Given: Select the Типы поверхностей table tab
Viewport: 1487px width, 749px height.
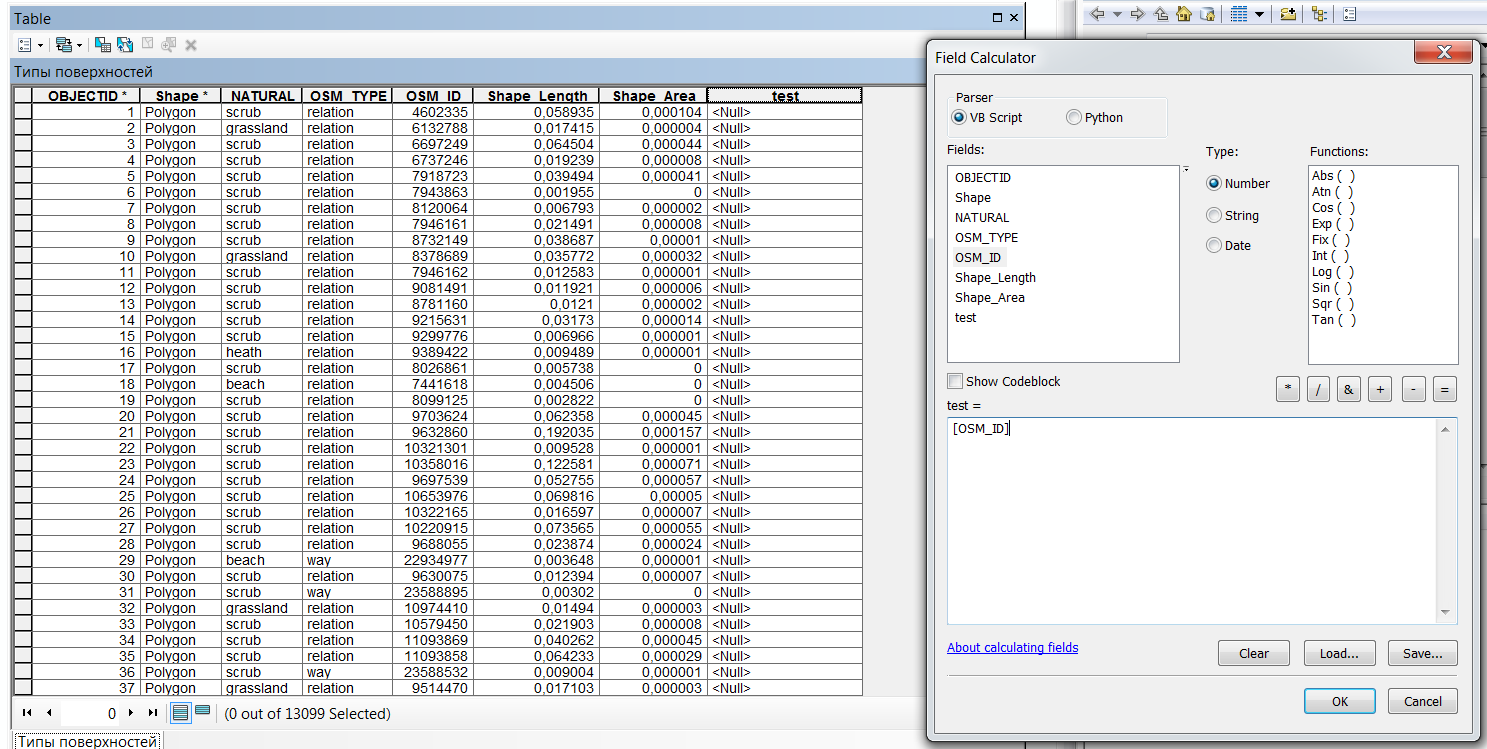Looking at the screenshot, I should point(88,741).
